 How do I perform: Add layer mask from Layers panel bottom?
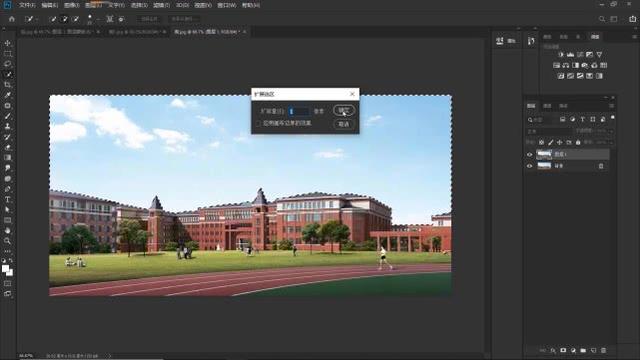point(563,350)
